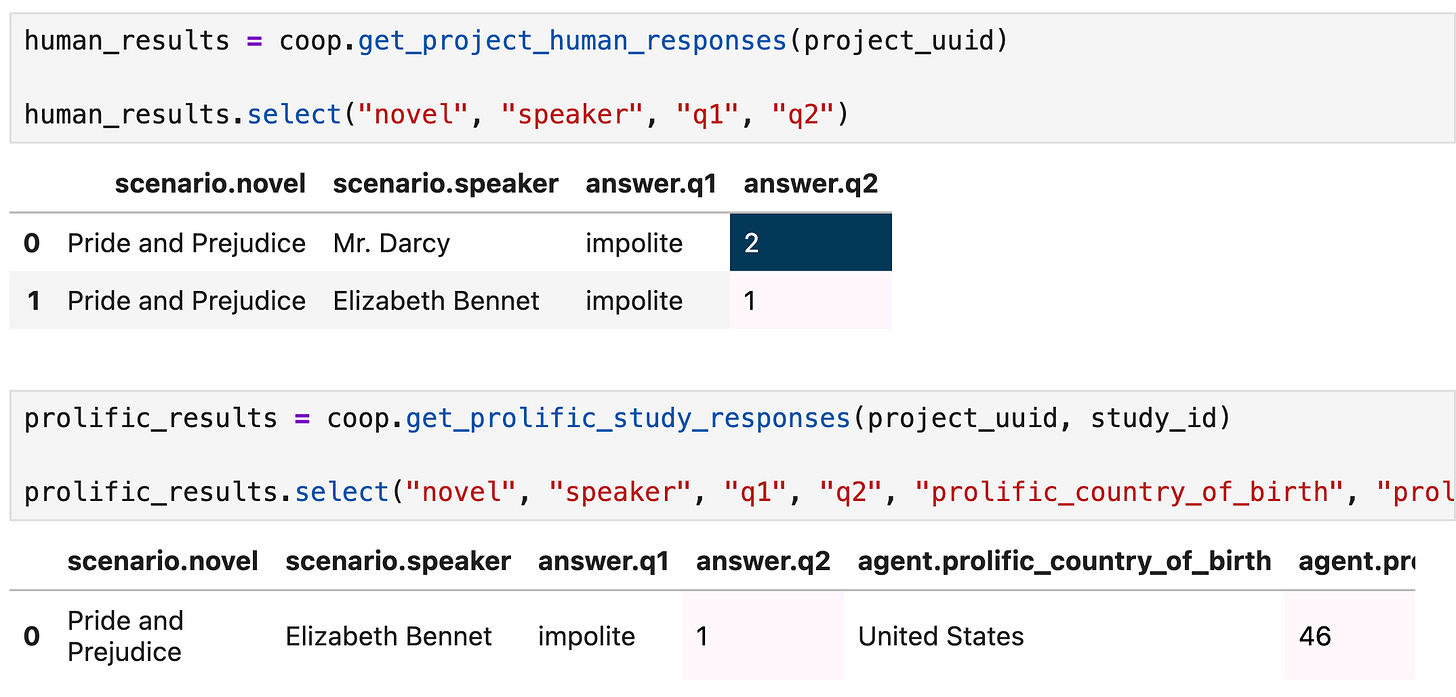This screenshot has height=697, width=1456.
Task: Click the United States cell
Action: pos(941,636)
